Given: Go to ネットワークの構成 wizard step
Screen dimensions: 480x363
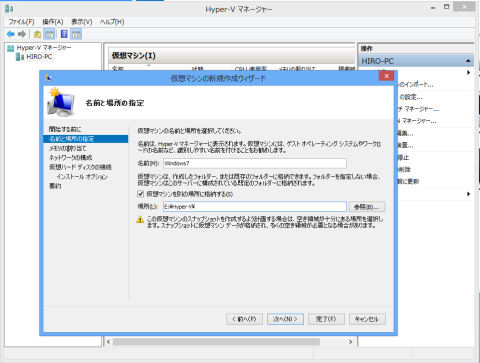Looking at the screenshot, I should tap(70, 157).
